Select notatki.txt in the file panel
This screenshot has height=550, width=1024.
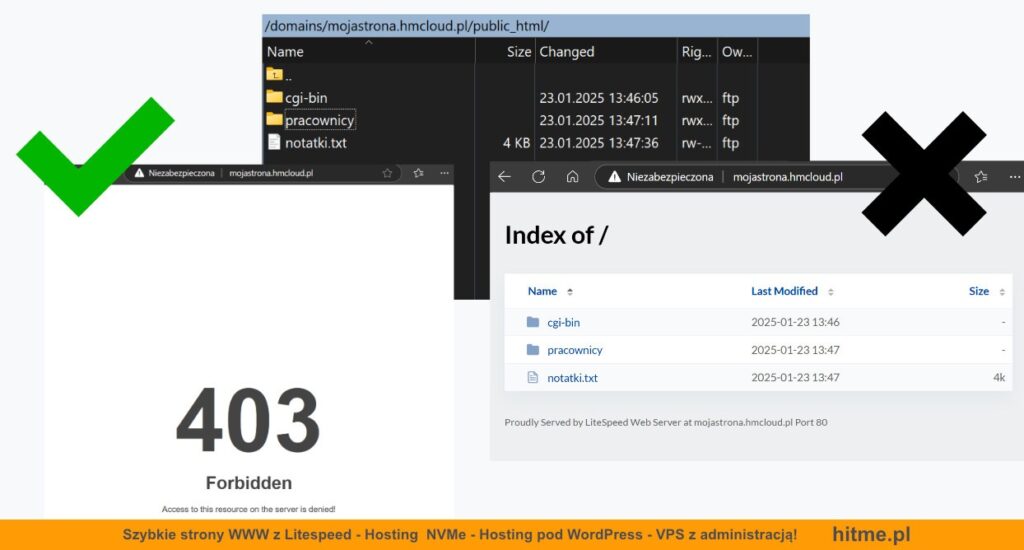pos(315,143)
